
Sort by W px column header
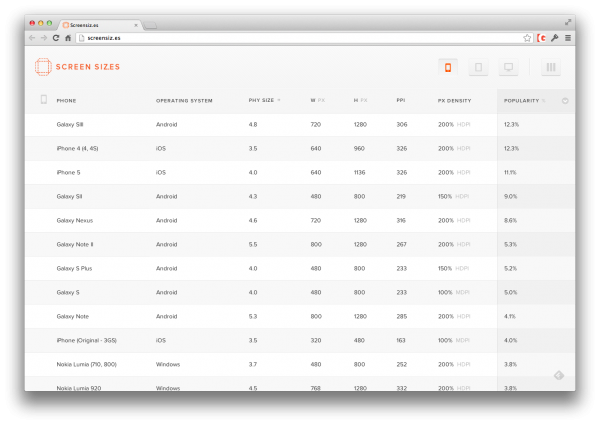[x=318, y=100]
